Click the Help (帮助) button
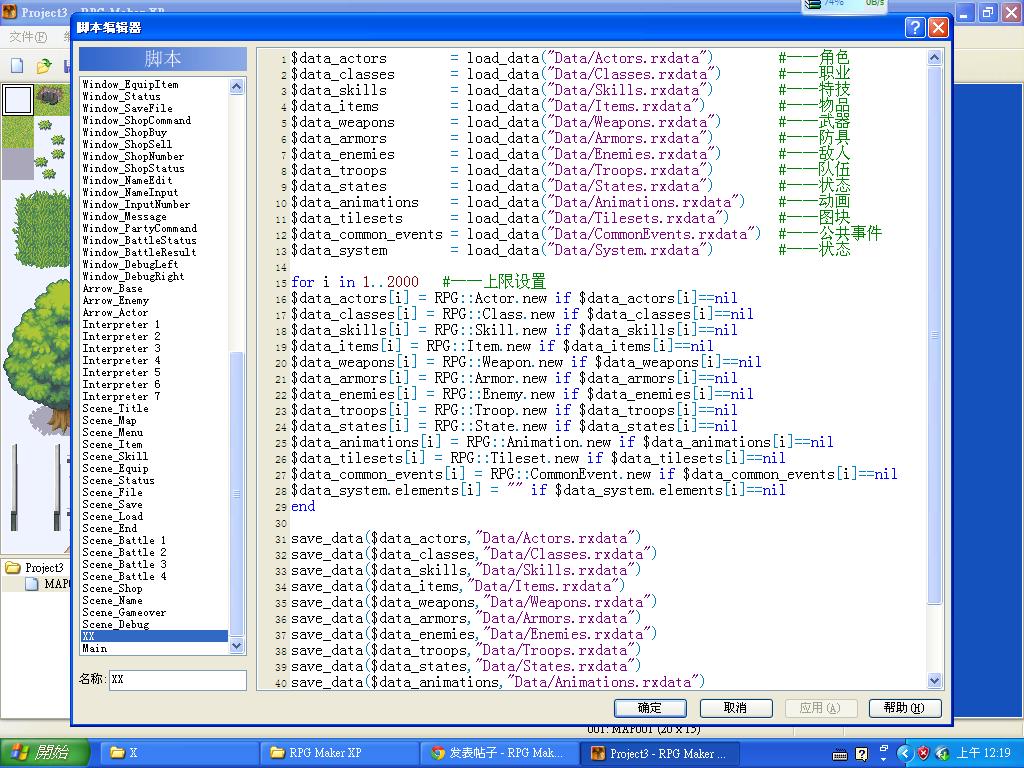Image resolution: width=1024 pixels, height=768 pixels. (x=905, y=707)
